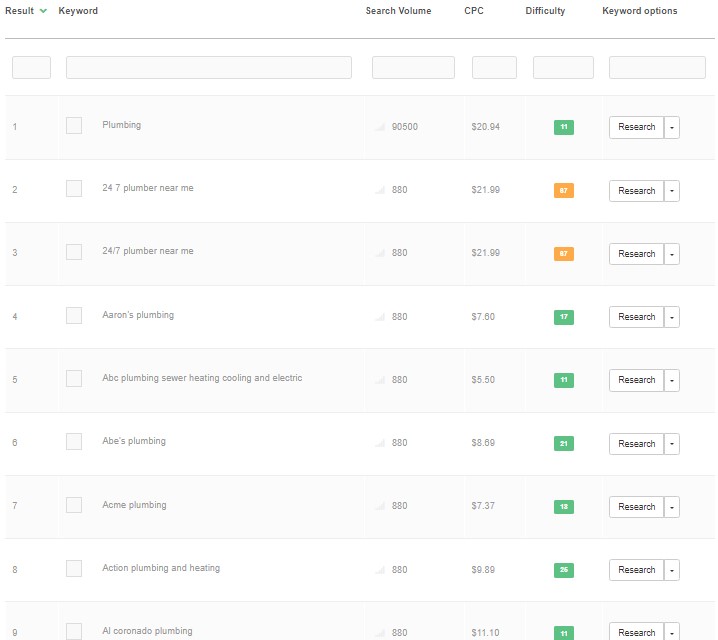
Task: Focus the Keyword filter input field
Action: click(208, 67)
